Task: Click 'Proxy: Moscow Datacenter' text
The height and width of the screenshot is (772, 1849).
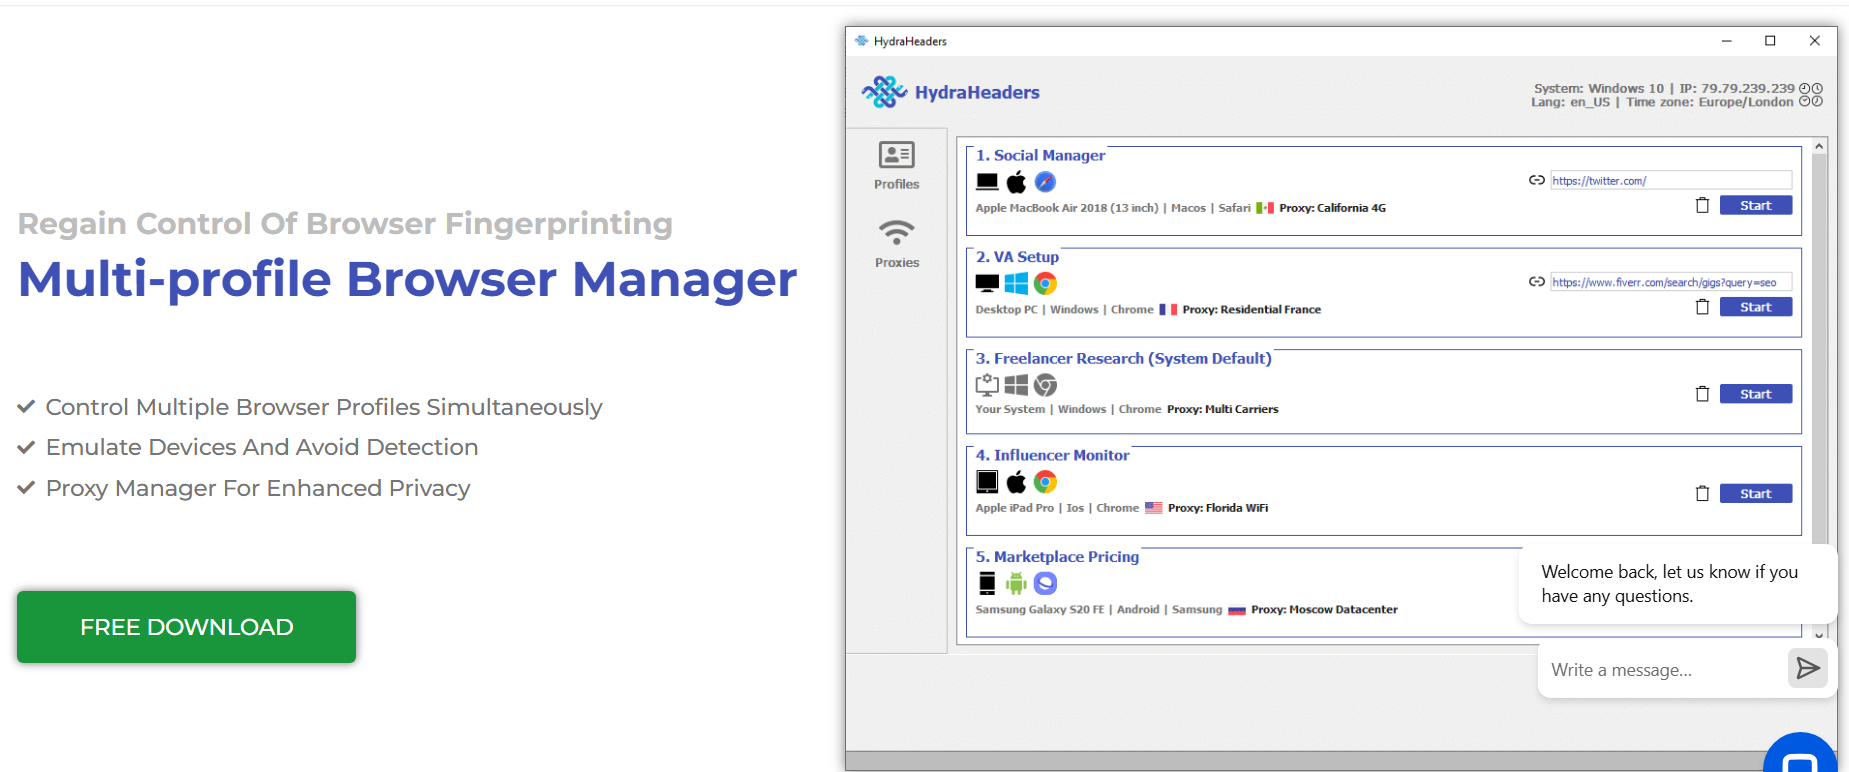Action: pyautogui.click(x=1324, y=609)
